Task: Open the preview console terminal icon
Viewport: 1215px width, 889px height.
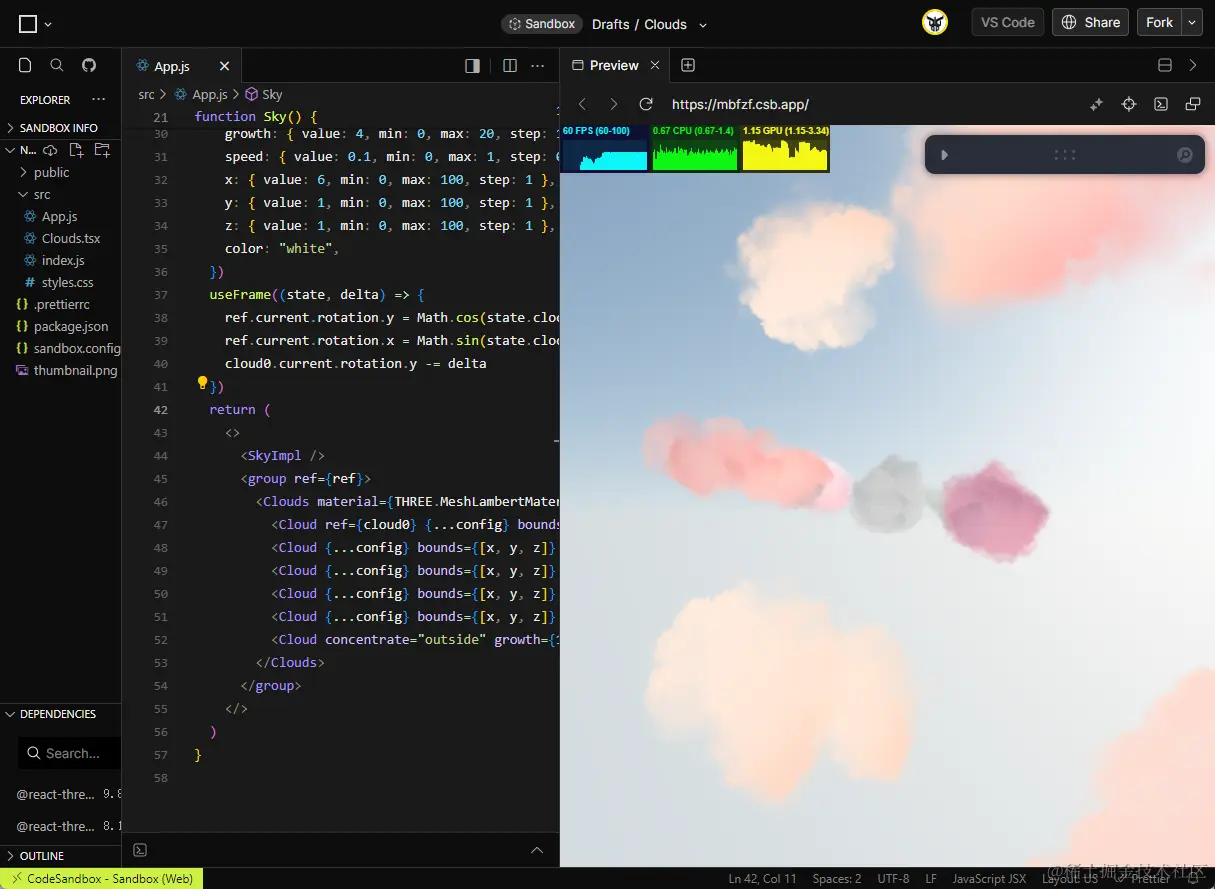Action: [1161, 104]
